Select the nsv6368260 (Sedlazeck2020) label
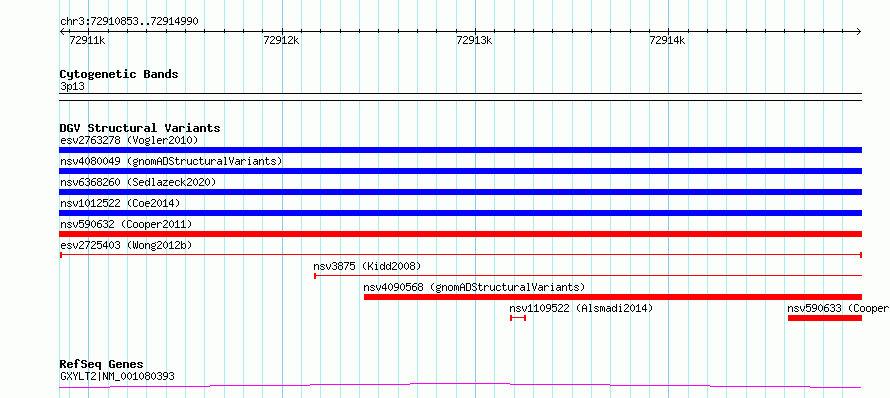This screenshot has width=890, height=398. 138,182
